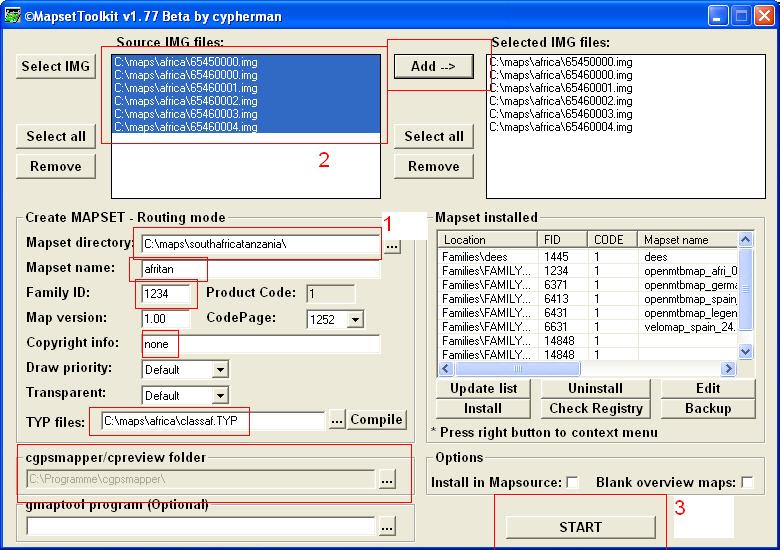Click the Edit button
Screen dimensions: 780x550
708,388
